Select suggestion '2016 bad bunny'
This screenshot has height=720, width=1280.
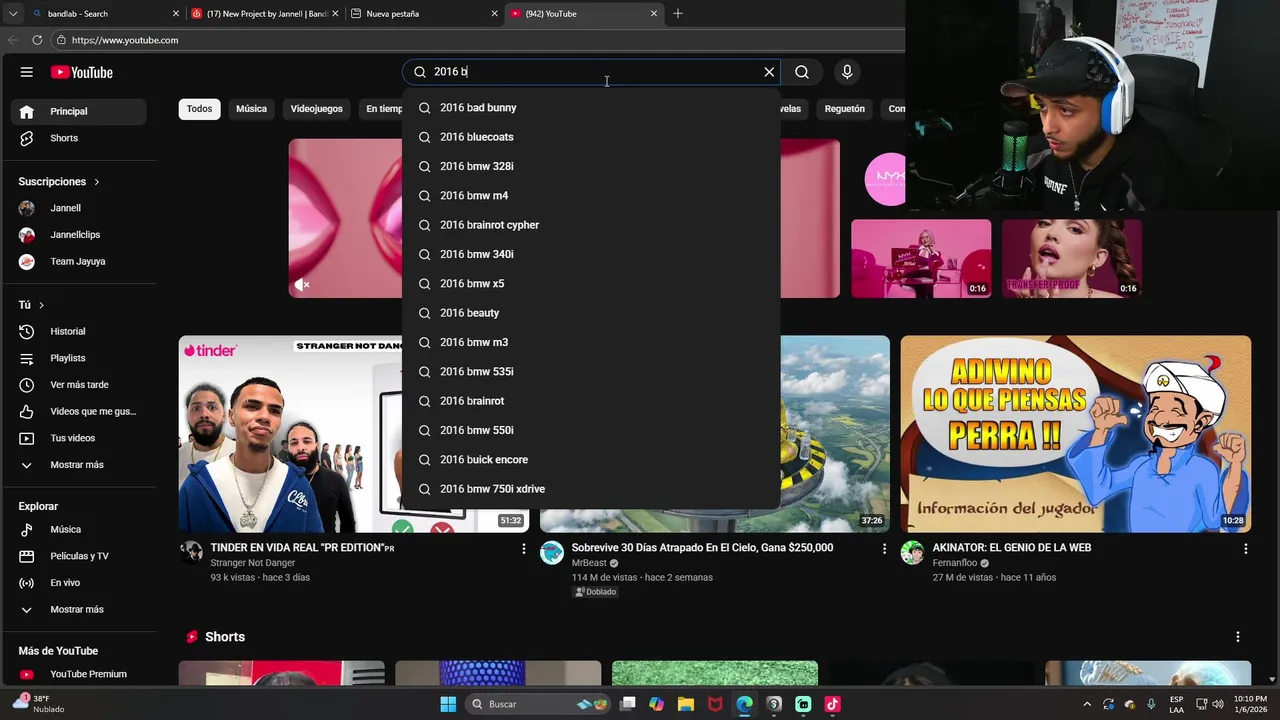click(591, 108)
